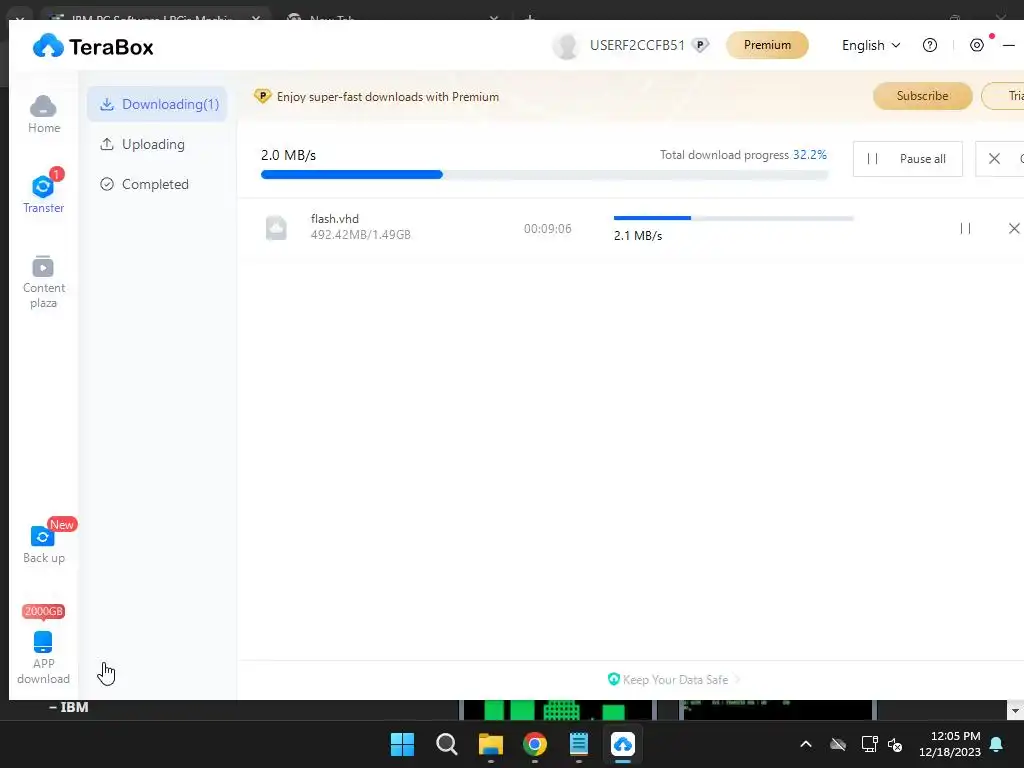Cancel the flash.vhd download

[1014, 228]
